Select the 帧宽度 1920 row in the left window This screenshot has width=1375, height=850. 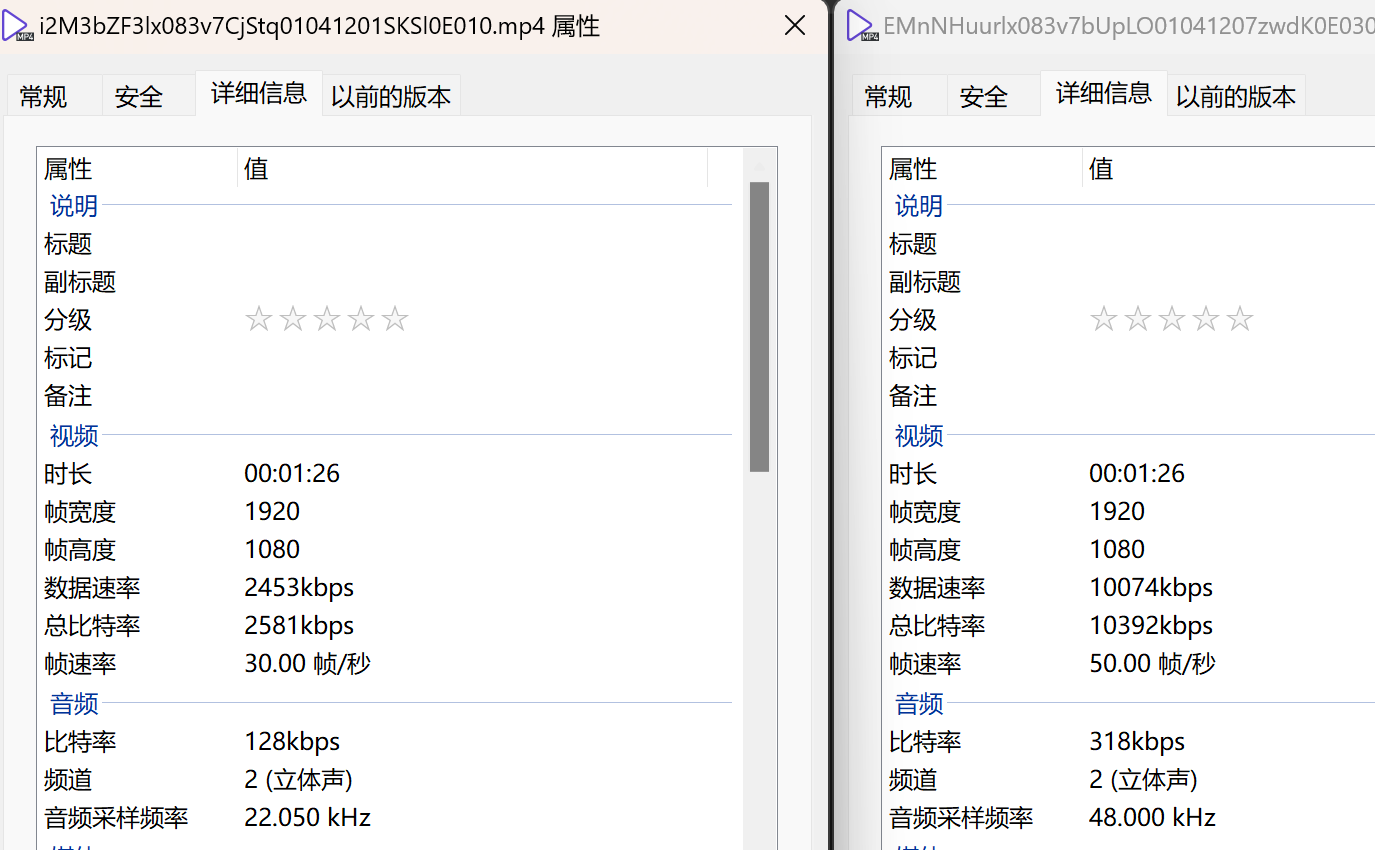(x=390, y=511)
